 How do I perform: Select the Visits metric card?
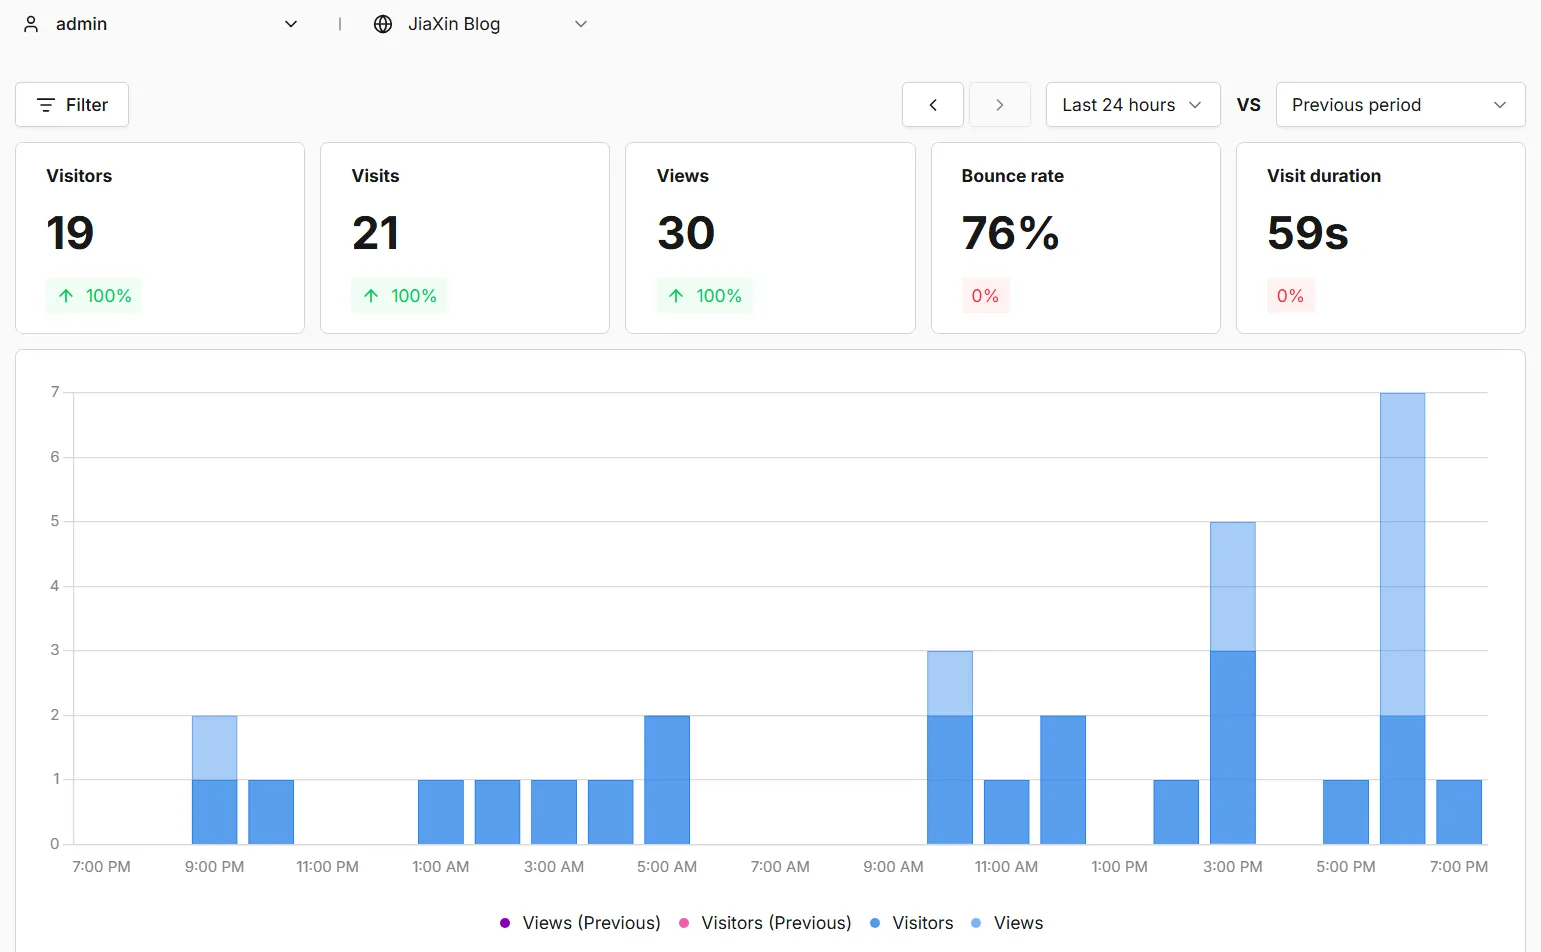465,238
